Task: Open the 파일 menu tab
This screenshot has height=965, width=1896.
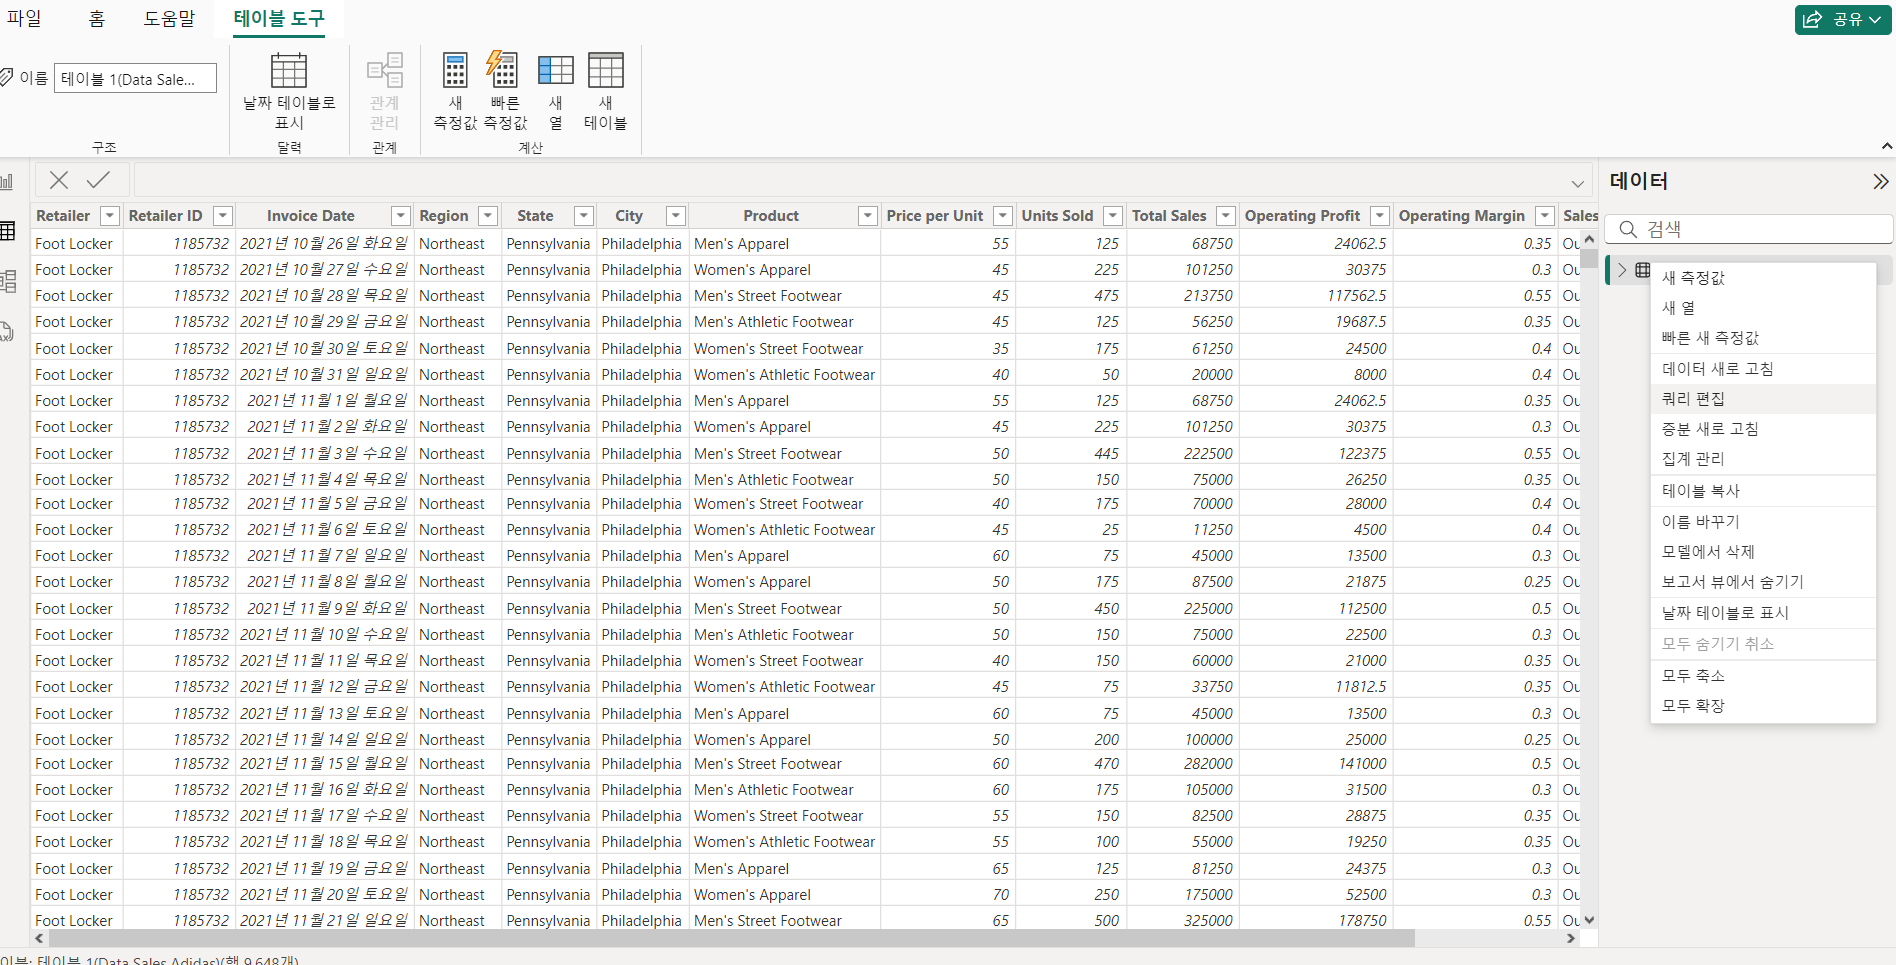Action: (24, 18)
